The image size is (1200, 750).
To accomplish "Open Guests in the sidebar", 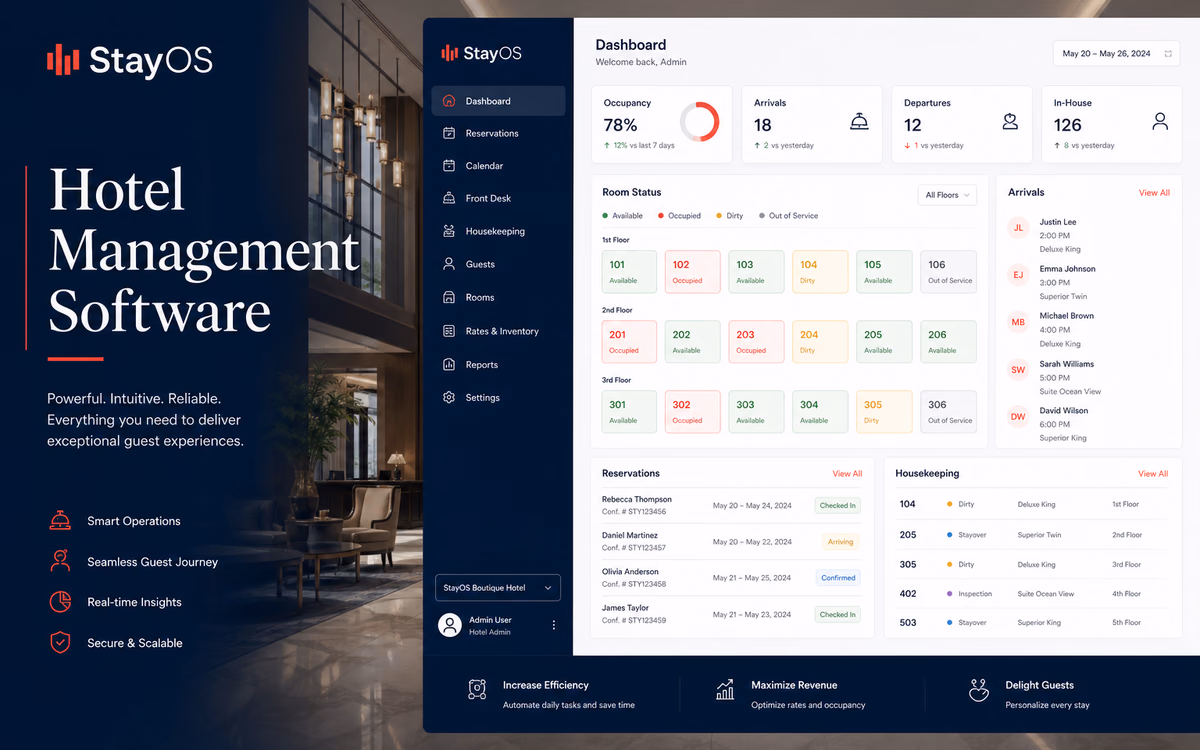I will 498,264.
